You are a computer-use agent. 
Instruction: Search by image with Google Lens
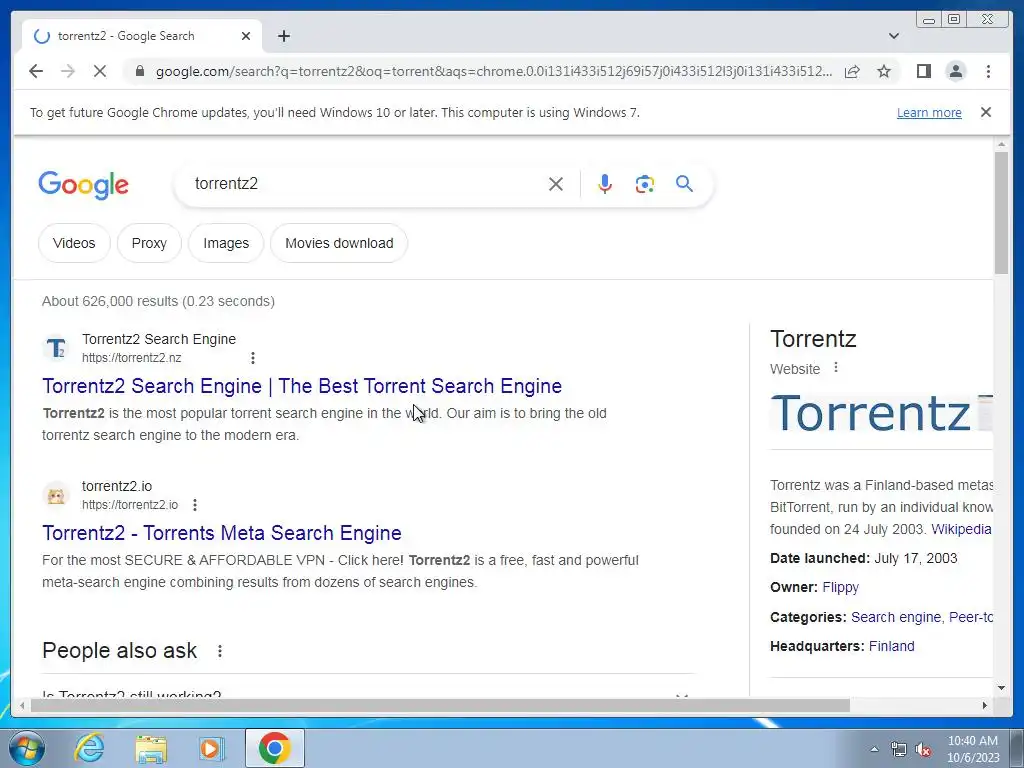point(645,184)
